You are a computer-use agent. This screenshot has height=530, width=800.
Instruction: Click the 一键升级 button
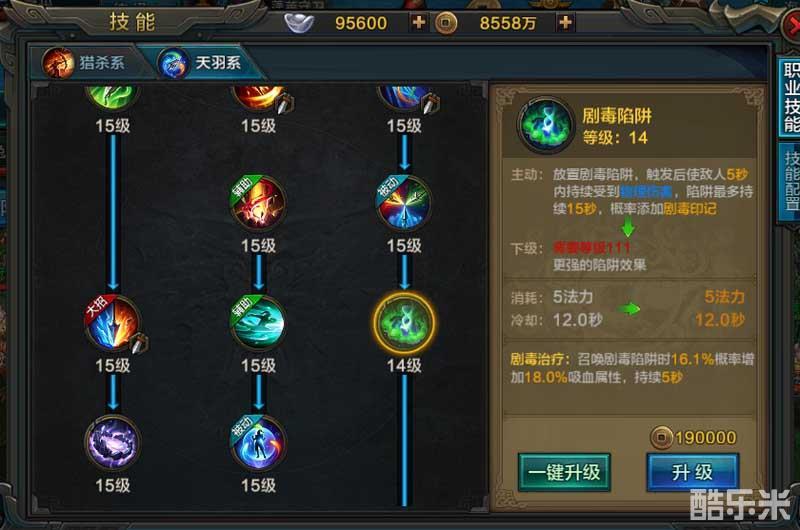coord(564,472)
